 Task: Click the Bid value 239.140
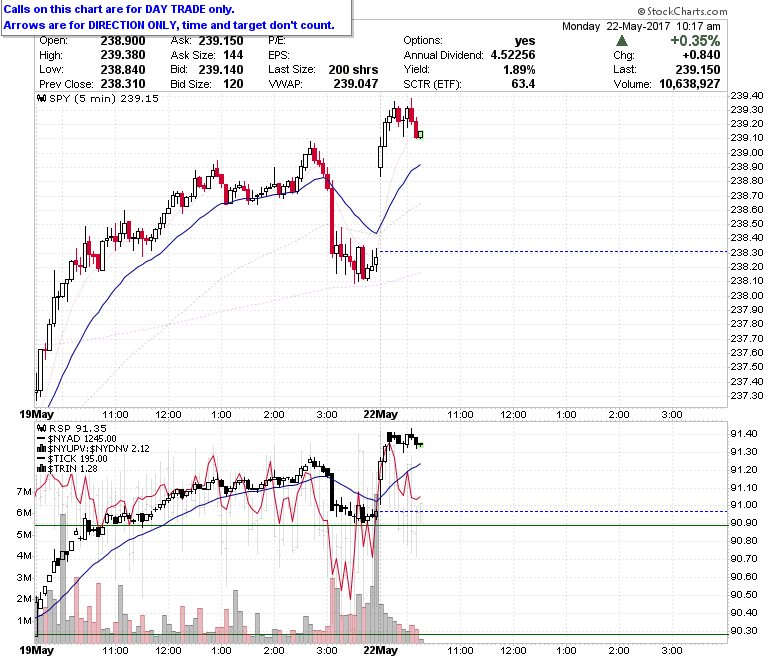click(221, 70)
